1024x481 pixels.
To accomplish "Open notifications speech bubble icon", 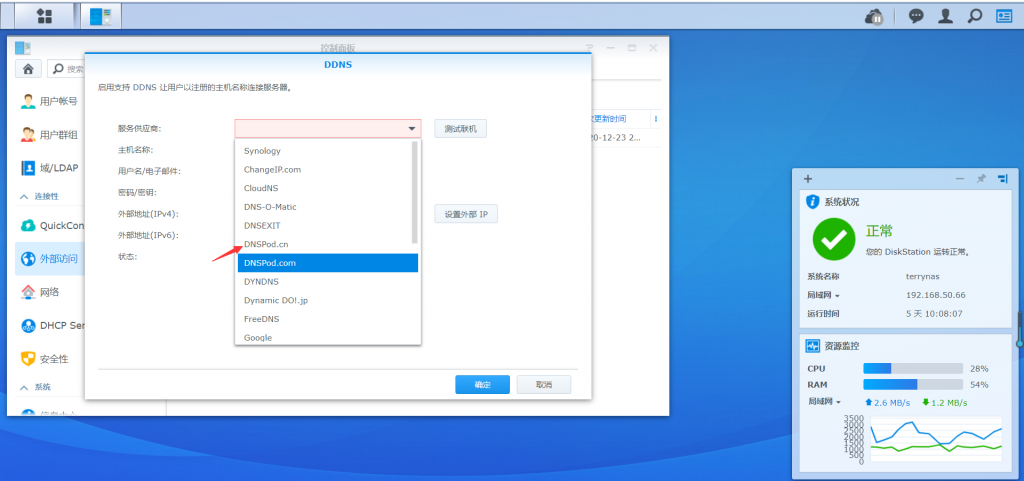I will tap(916, 16).
